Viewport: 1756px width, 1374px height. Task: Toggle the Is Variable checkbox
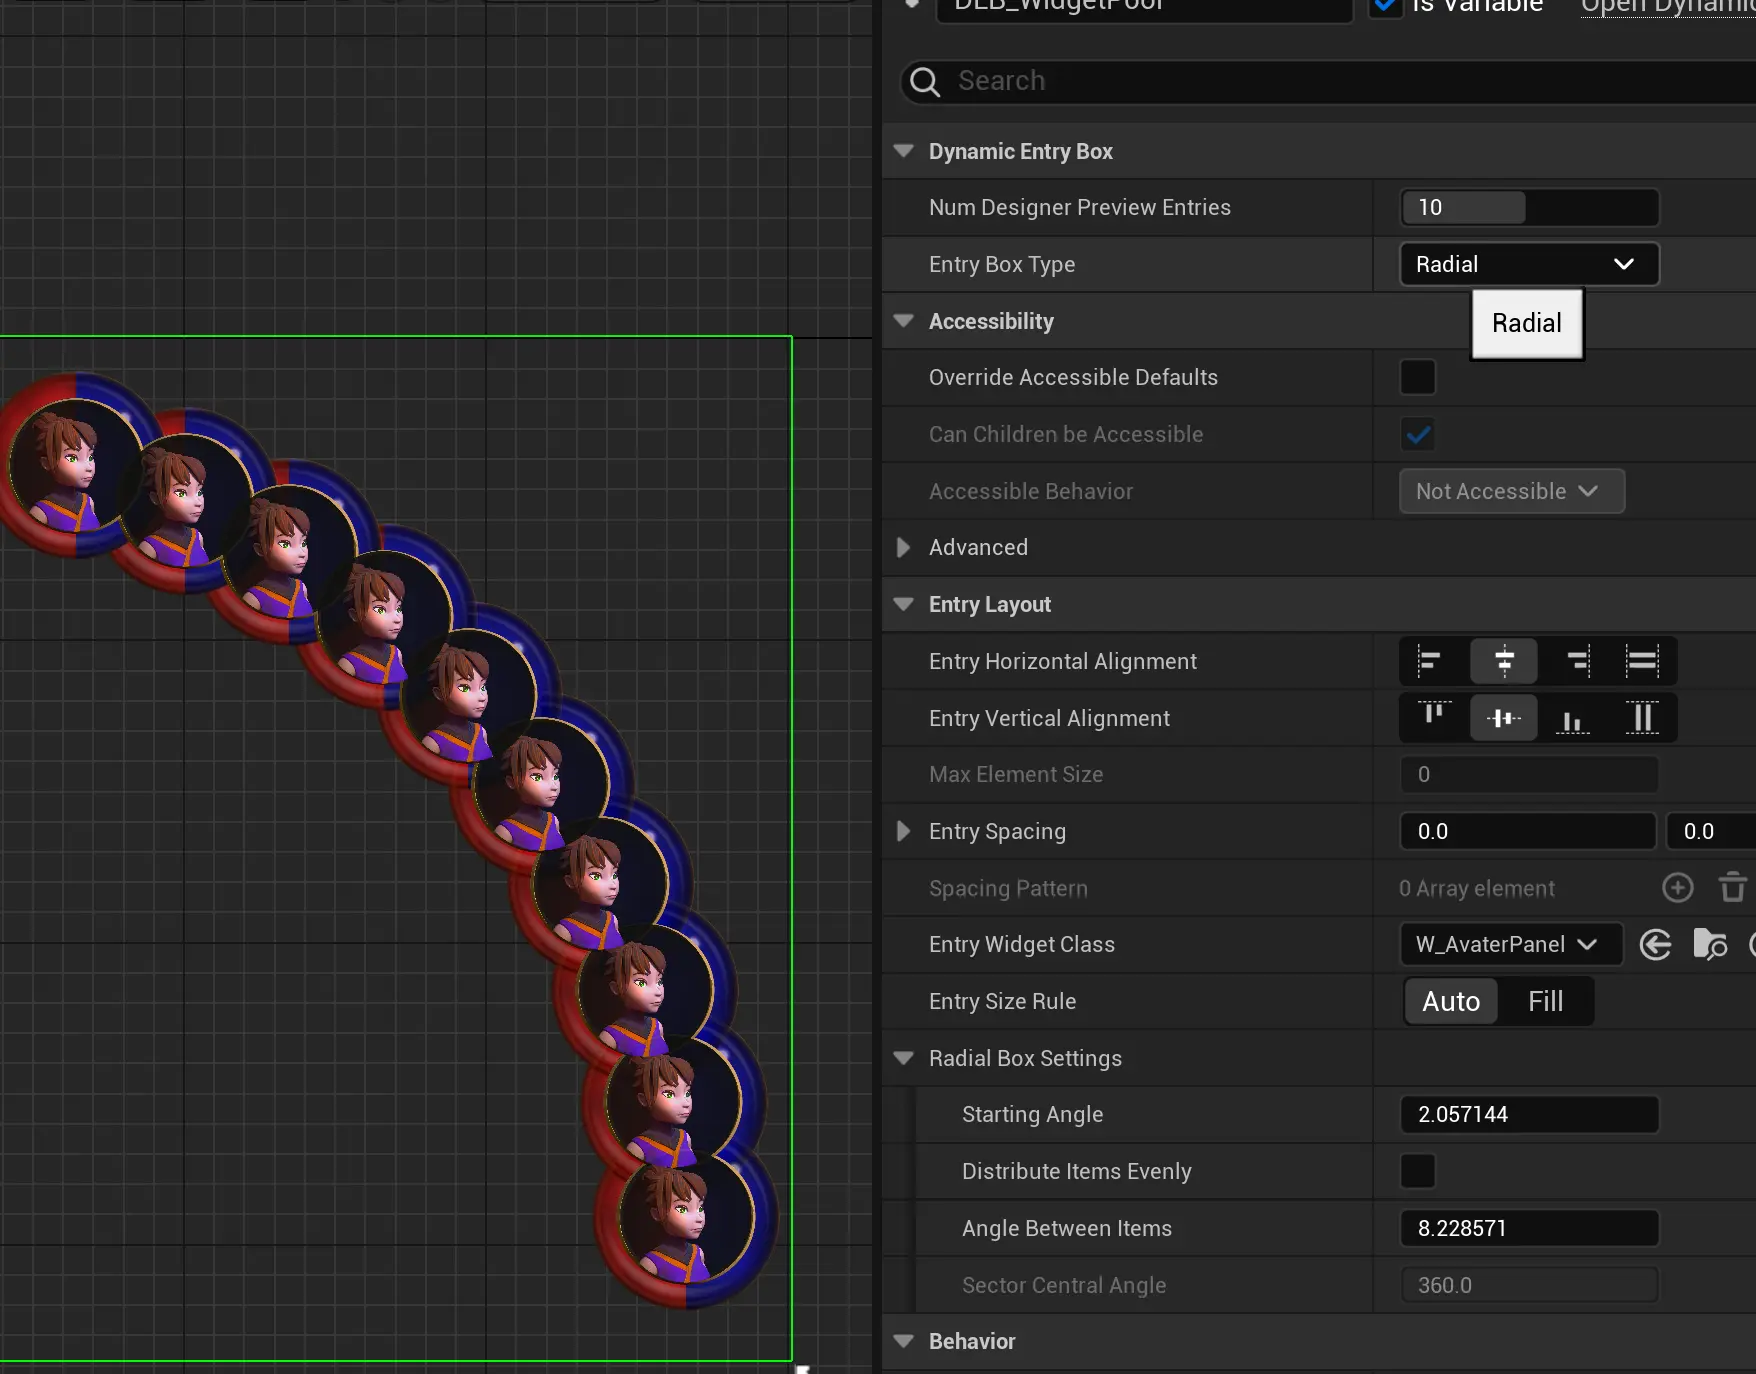click(x=1386, y=6)
